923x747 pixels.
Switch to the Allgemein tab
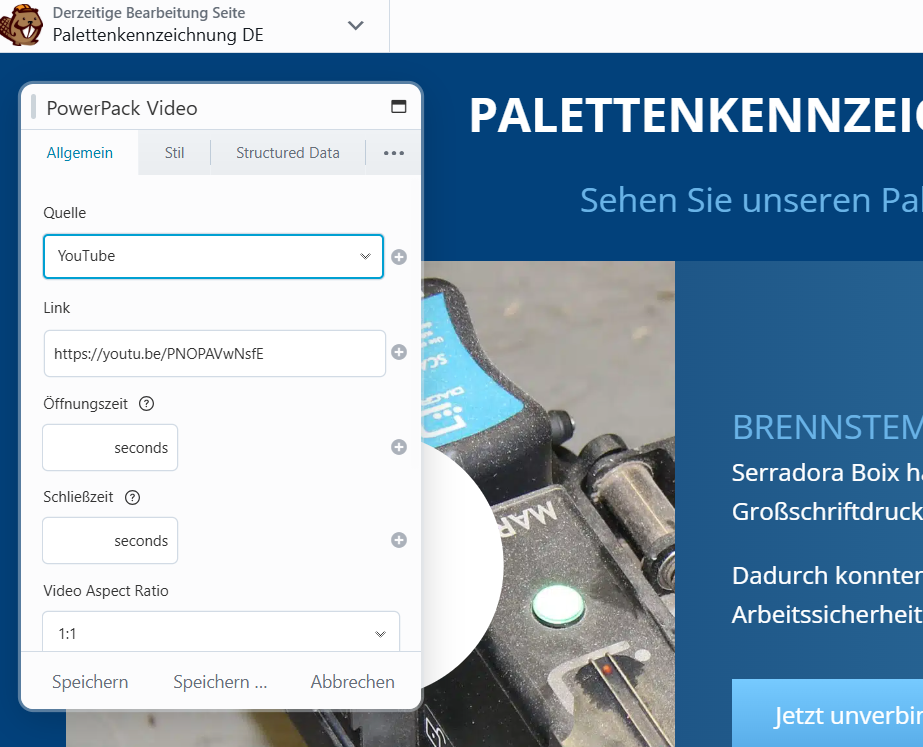pos(79,153)
